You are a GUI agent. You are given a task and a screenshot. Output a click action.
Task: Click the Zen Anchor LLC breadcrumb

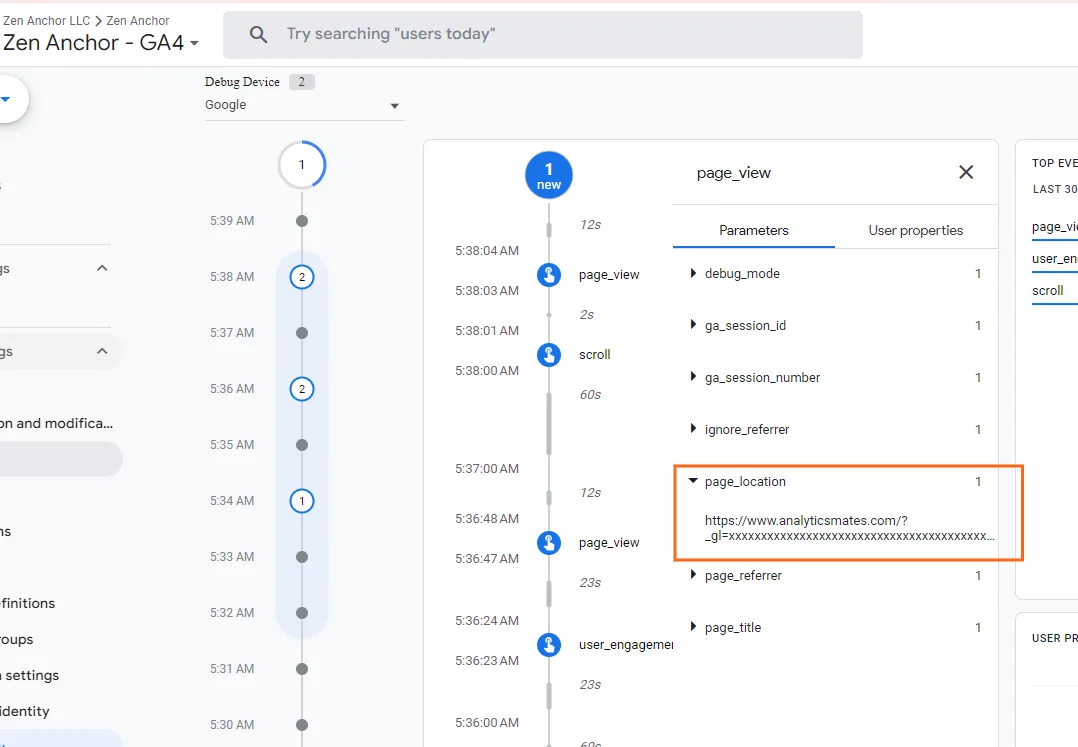tap(46, 21)
